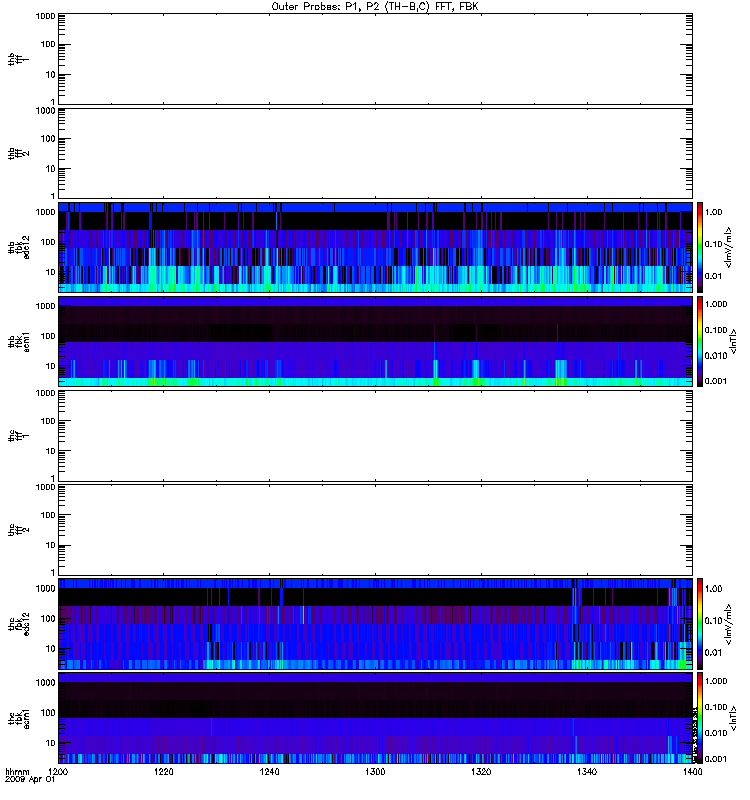Click the empty thb fff 1 plot panel
Screen dimensions: 750x800
(x=375, y=59)
